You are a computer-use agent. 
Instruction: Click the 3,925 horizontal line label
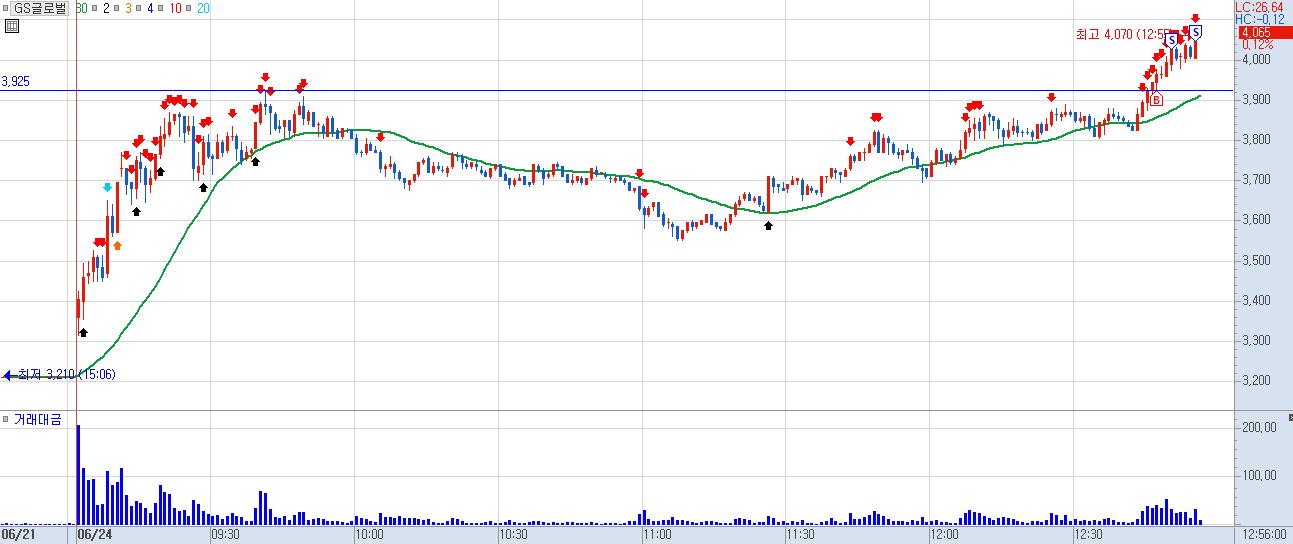pos(16,82)
